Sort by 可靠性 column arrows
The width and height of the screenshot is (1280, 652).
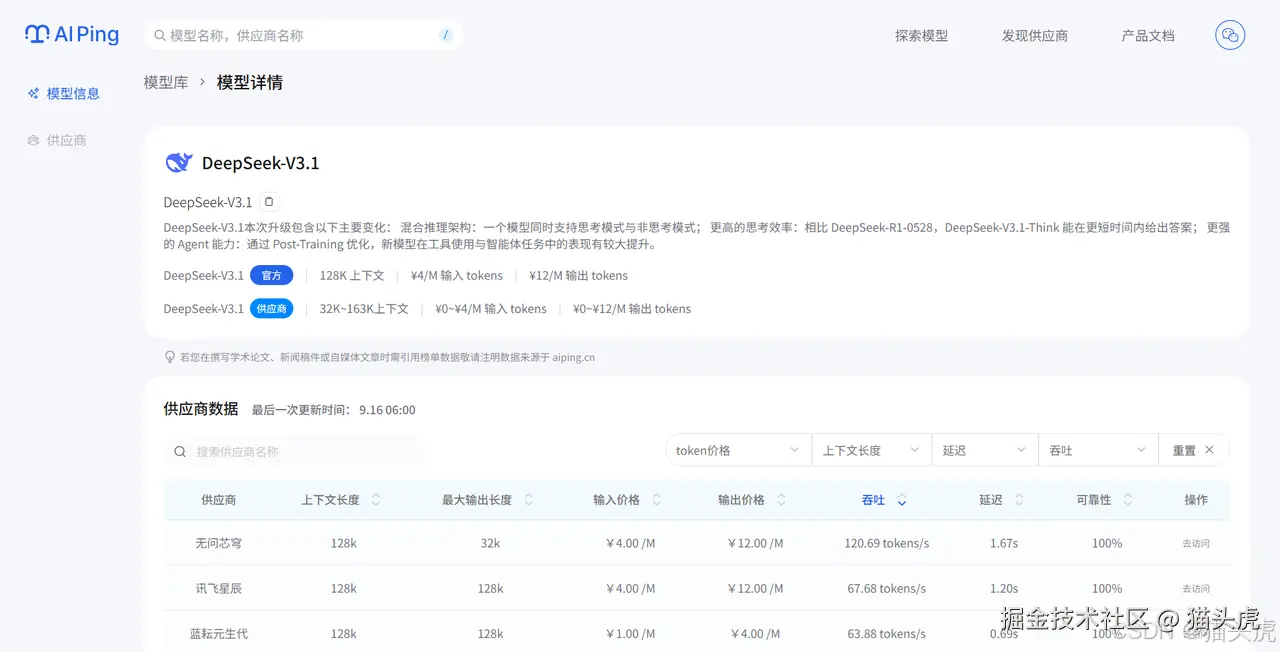coord(1128,500)
